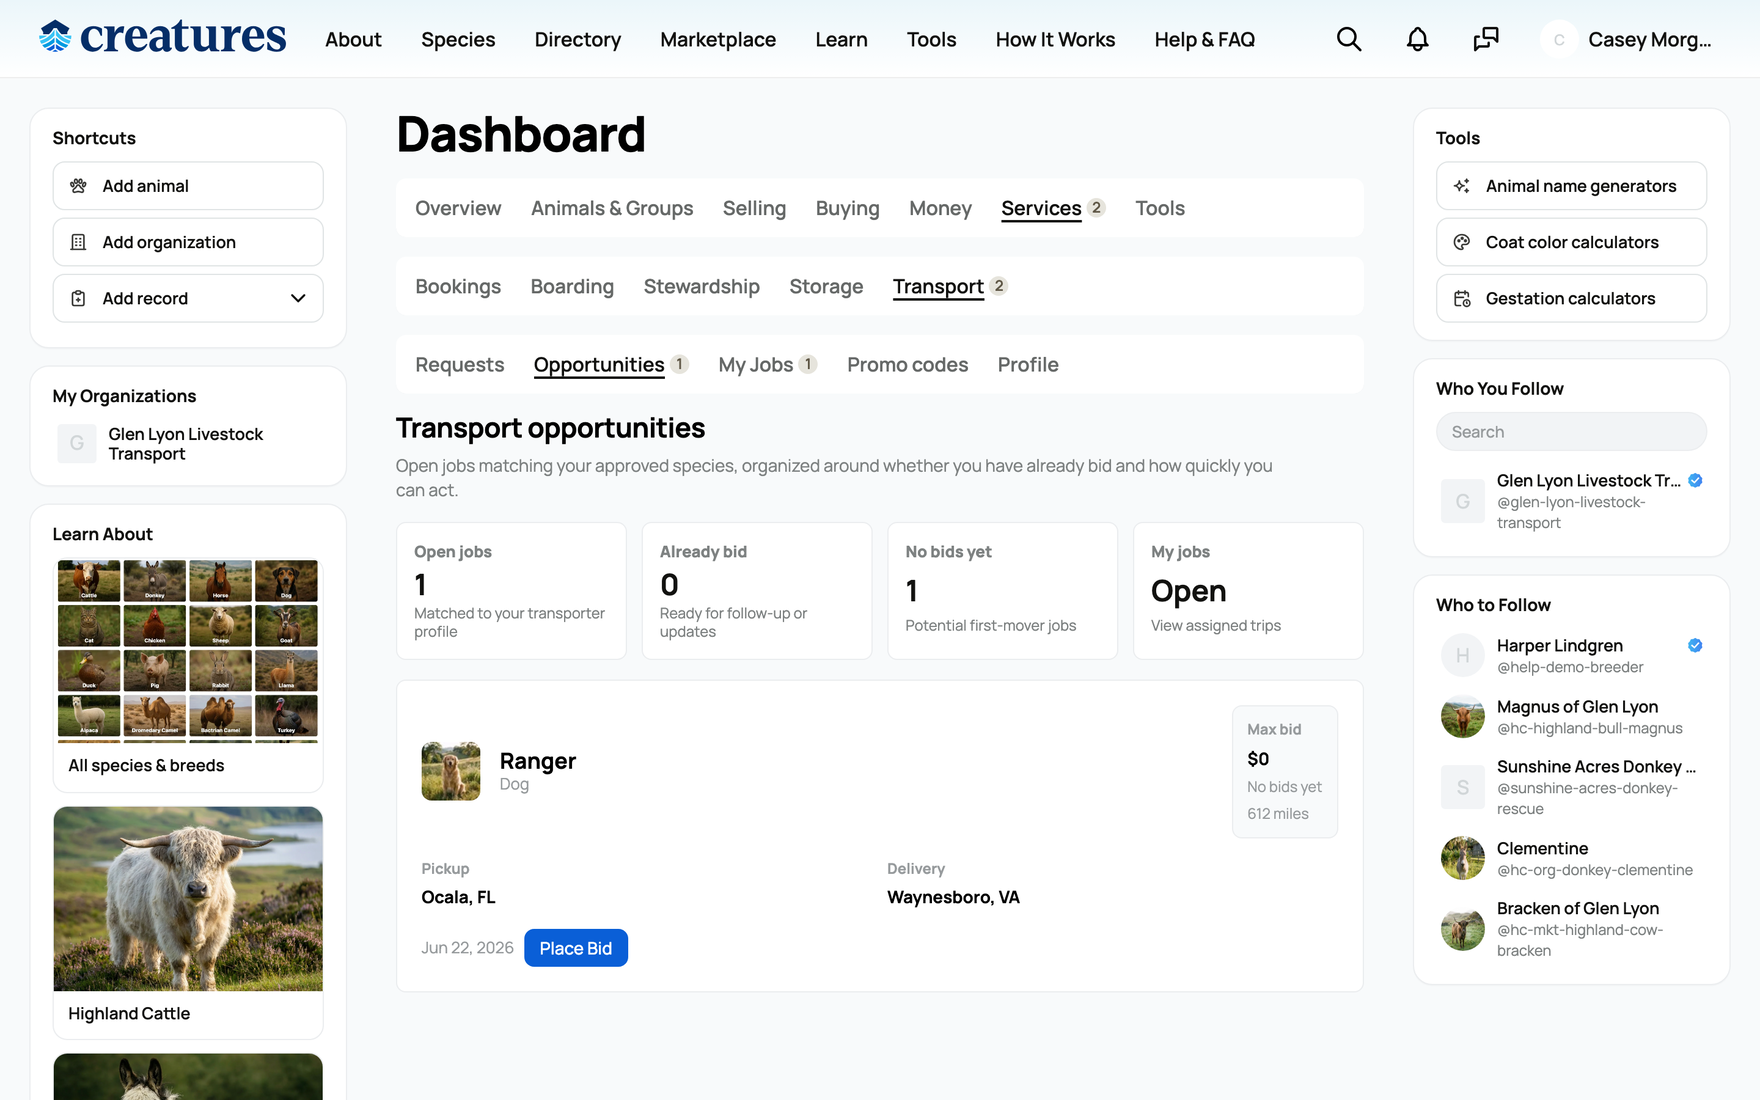Click the Already bid stat card
The width and height of the screenshot is (1760, 1100).
click(x=756, y=591)
